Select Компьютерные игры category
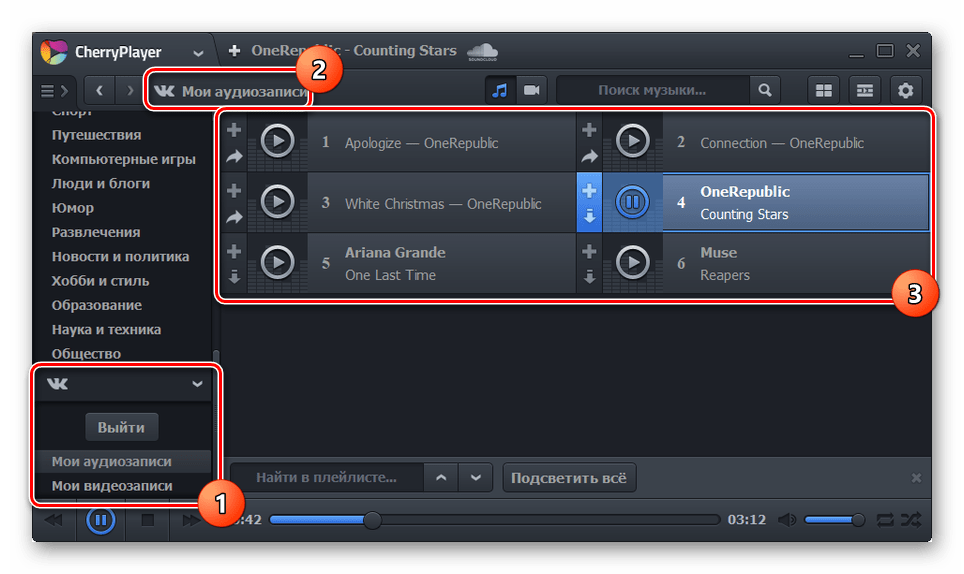The height and width of the screenshot is (574, 964). 124,159
